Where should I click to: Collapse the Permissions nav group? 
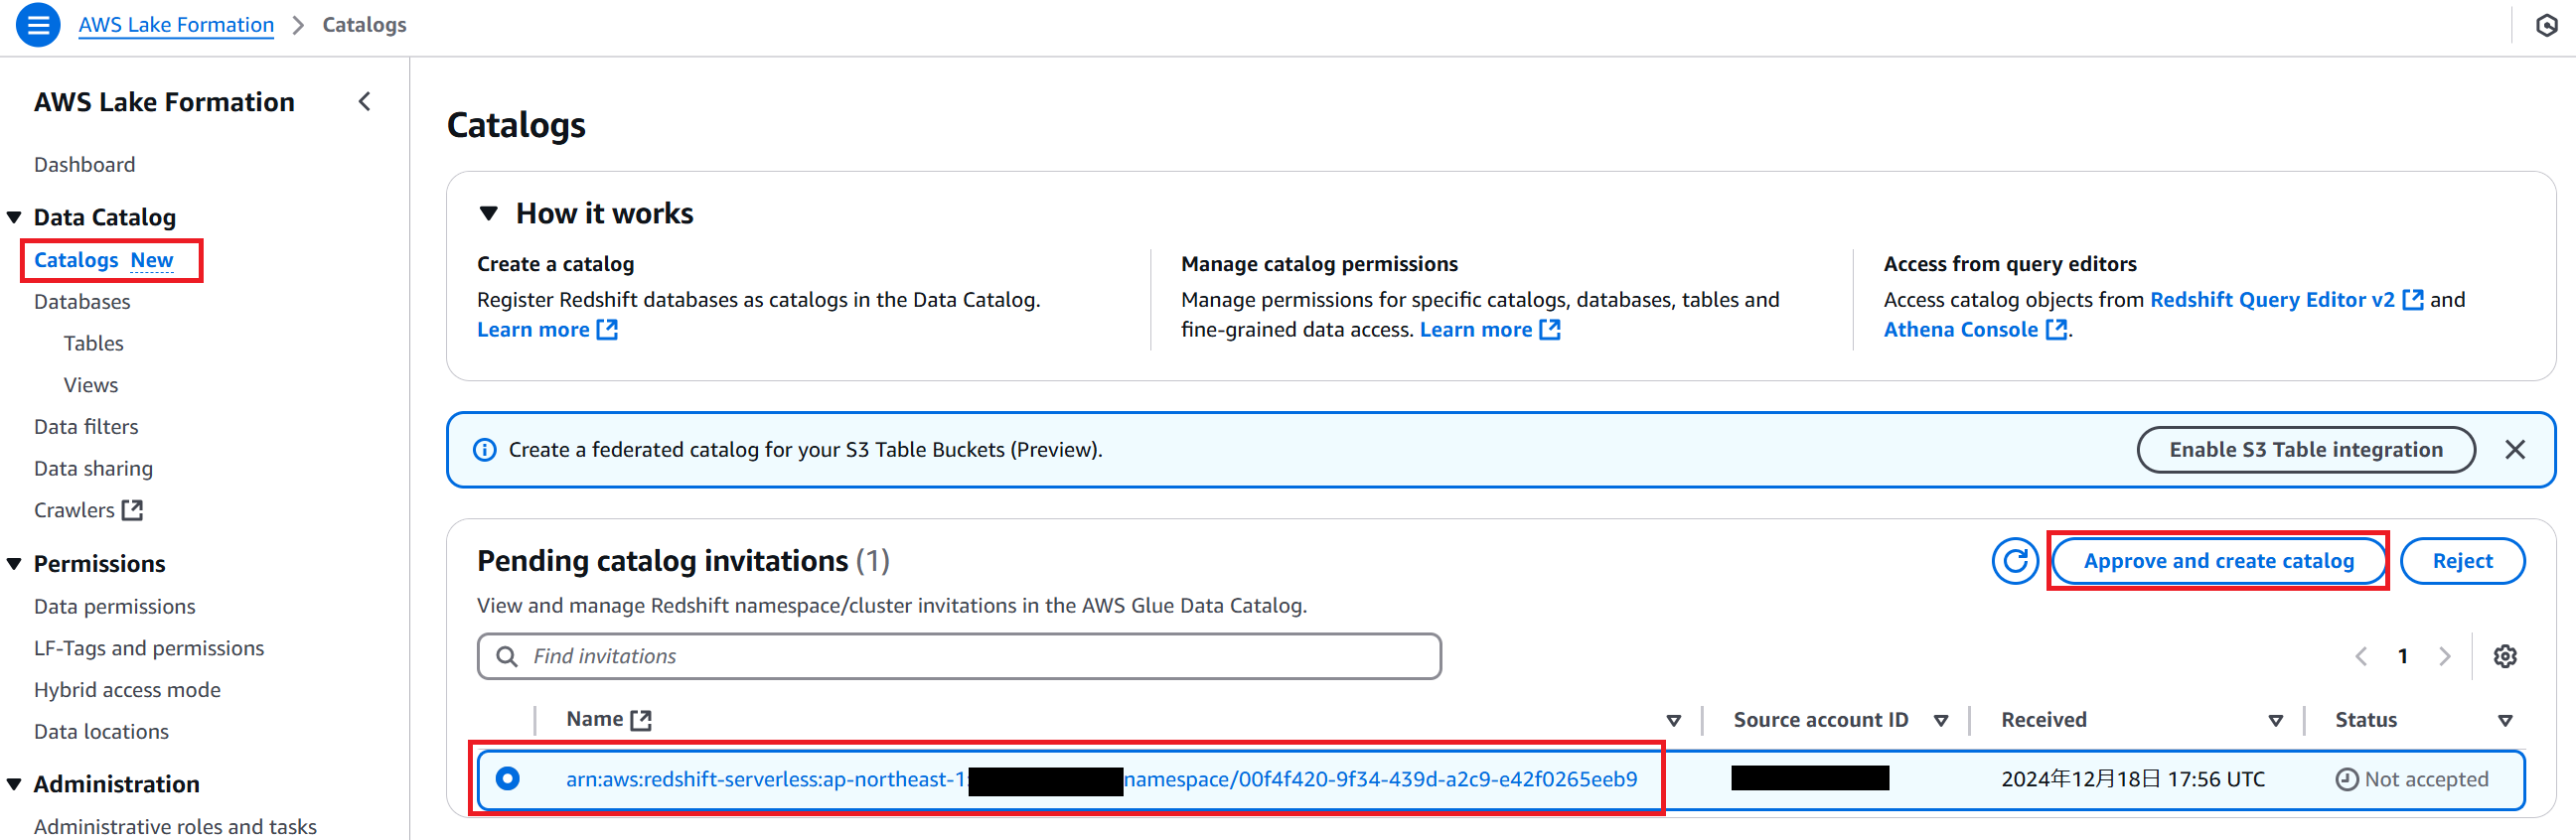[14, 564]
